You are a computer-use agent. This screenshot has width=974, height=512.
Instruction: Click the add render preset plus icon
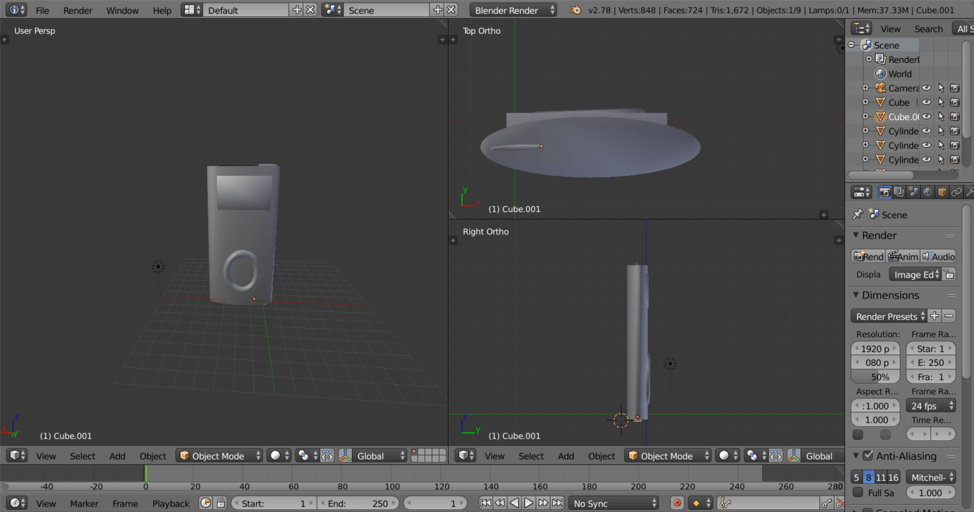tap(934, 316)
